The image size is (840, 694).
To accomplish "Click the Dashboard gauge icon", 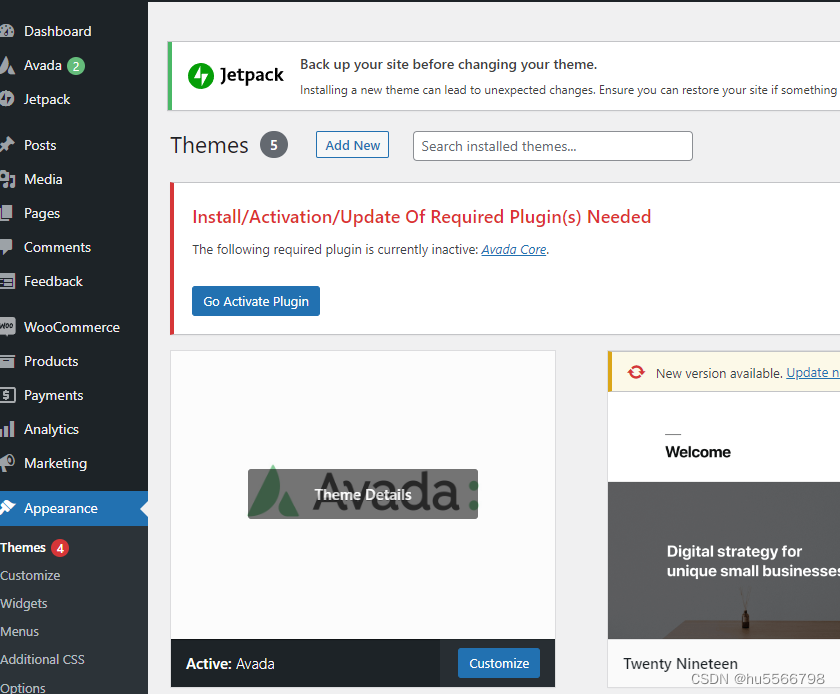I will coord(6,31).
